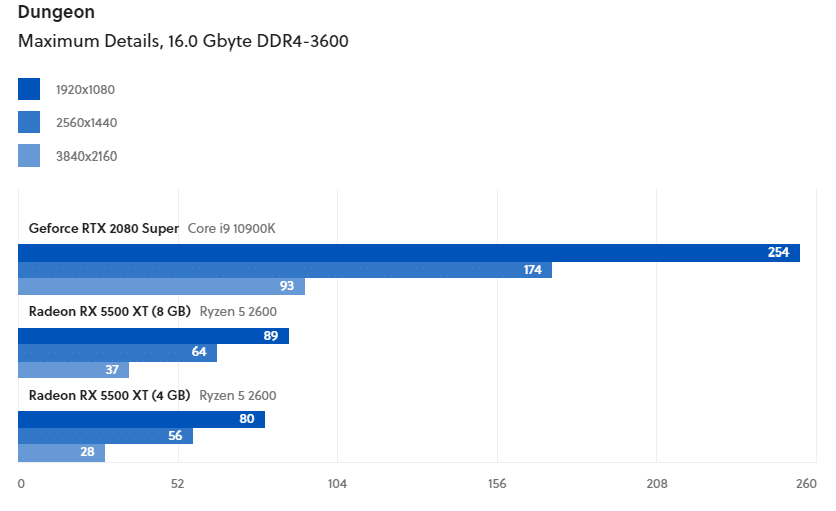Click the axis tick label 104
Screen dimensions: 836x511
coord(337,484)
